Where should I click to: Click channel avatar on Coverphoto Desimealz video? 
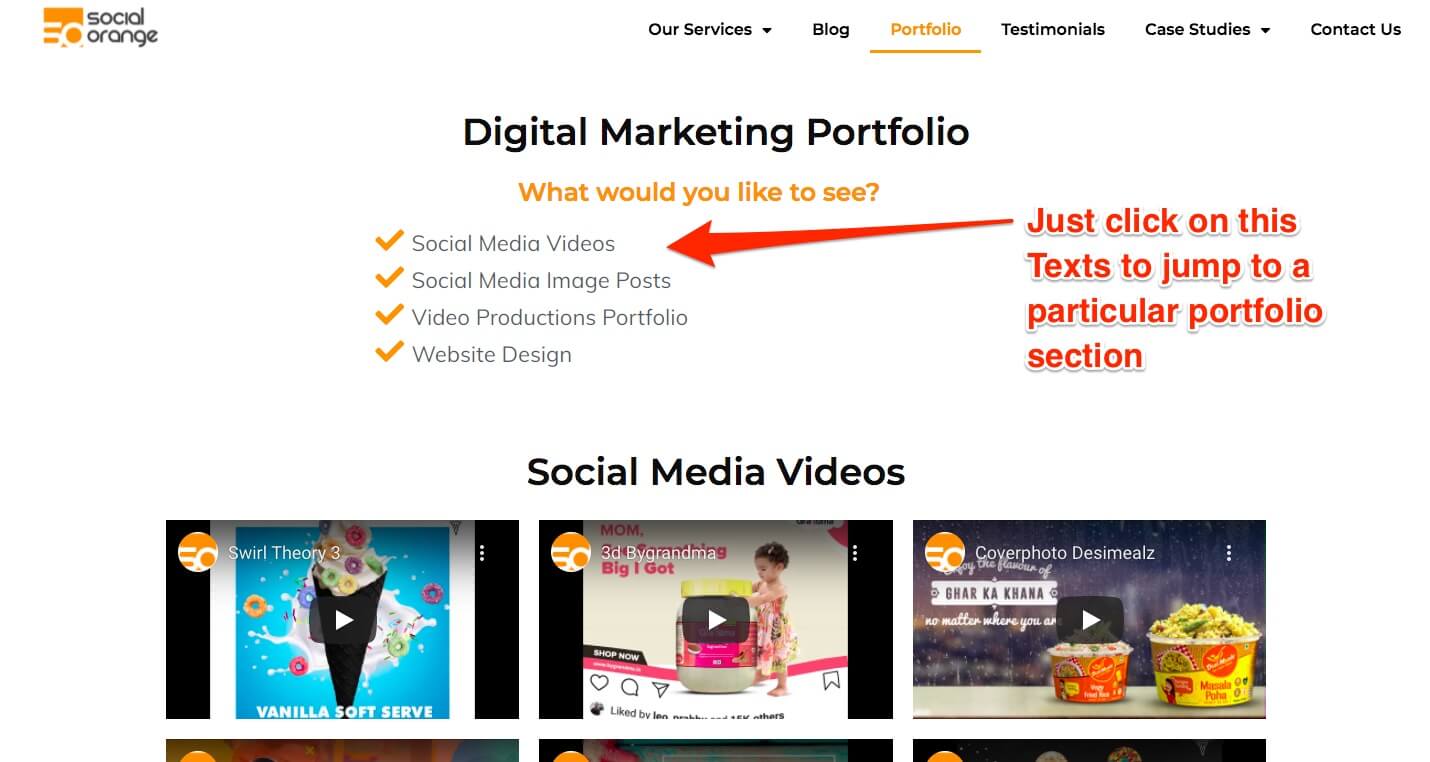tap(945, 553)
